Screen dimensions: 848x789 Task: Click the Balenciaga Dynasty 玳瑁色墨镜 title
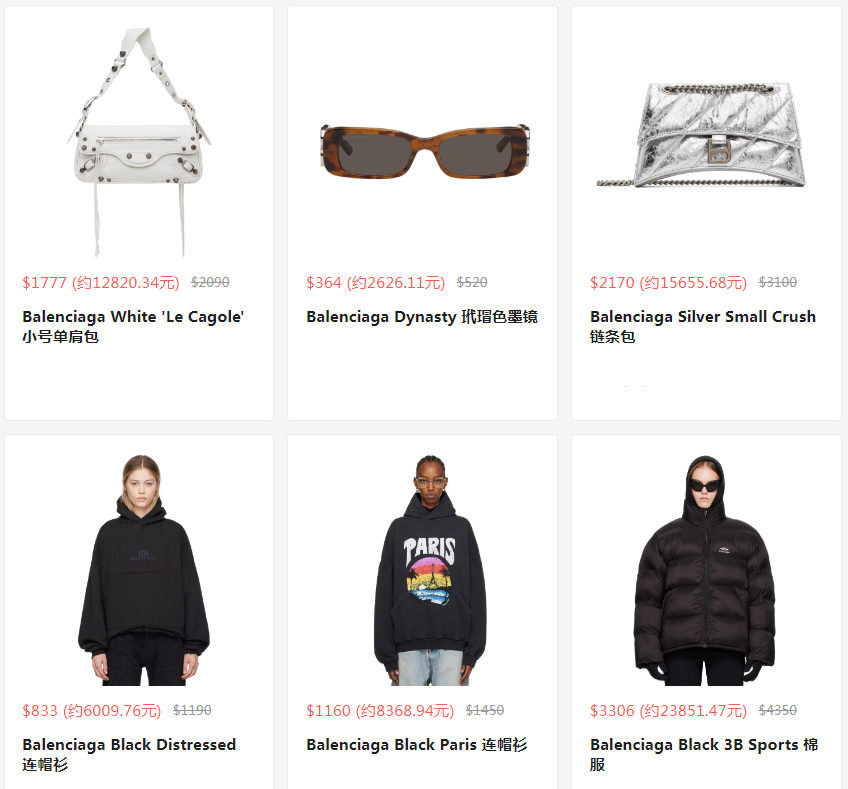pos(422,316)
